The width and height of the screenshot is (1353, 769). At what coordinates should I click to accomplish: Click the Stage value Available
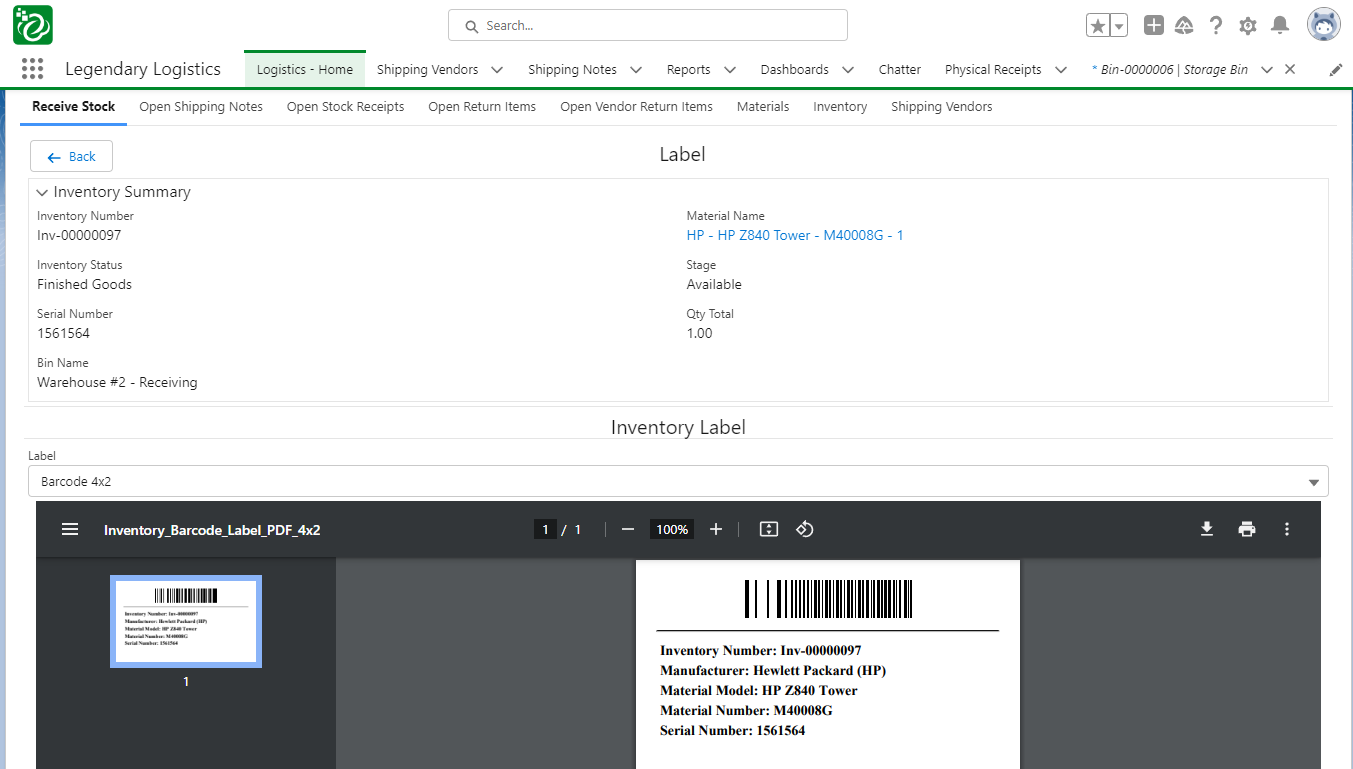(714, 284)
